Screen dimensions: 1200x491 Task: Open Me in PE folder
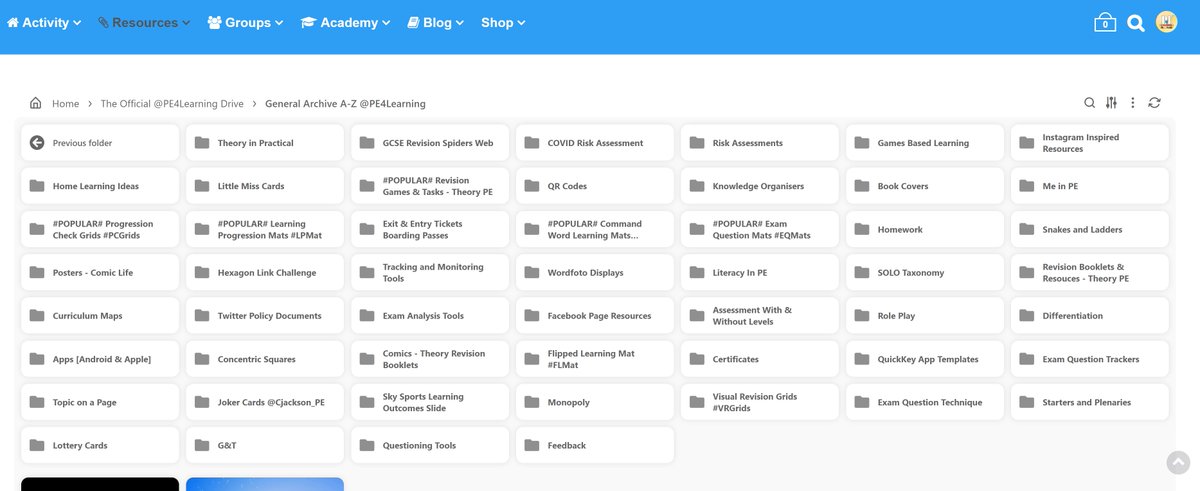click(1090, 186)
